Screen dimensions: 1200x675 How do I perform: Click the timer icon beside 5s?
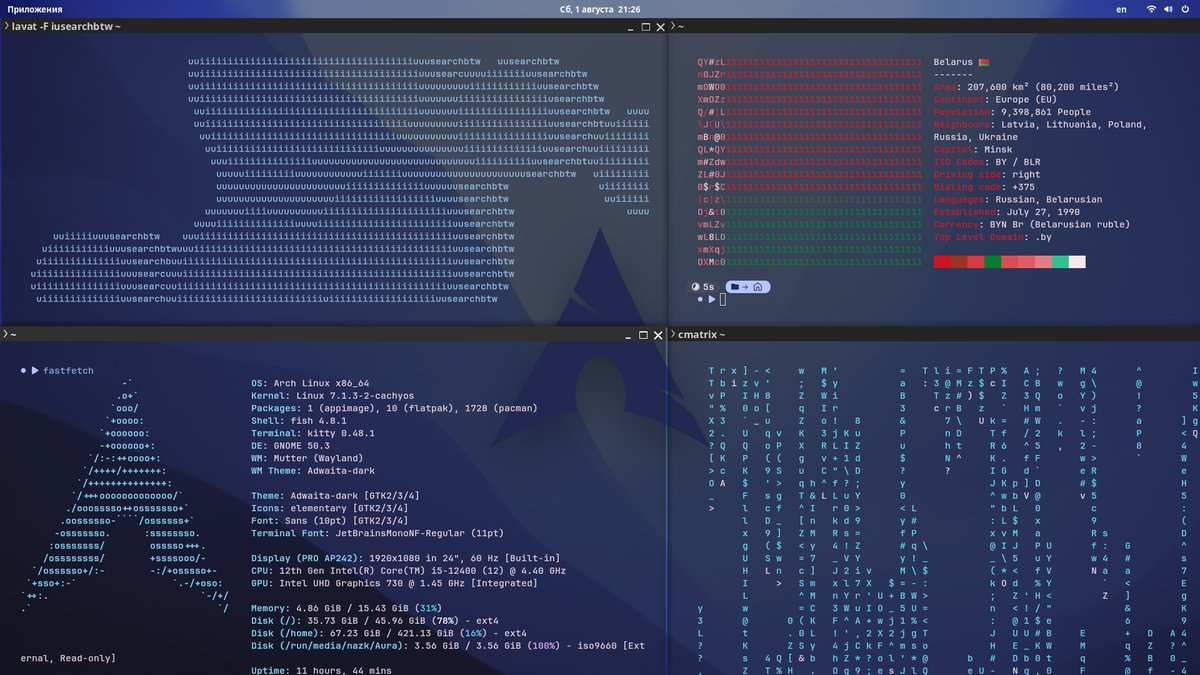pyautogui.click(x=696, y=287)
